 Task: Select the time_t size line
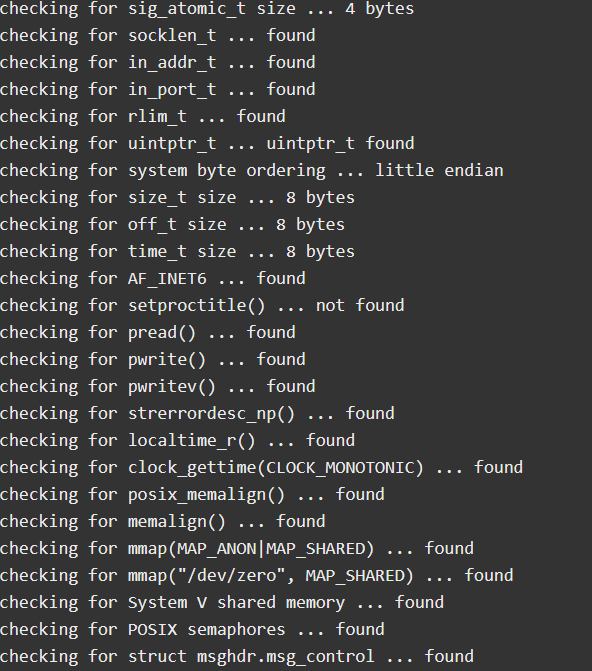click(x=178, y=251)
